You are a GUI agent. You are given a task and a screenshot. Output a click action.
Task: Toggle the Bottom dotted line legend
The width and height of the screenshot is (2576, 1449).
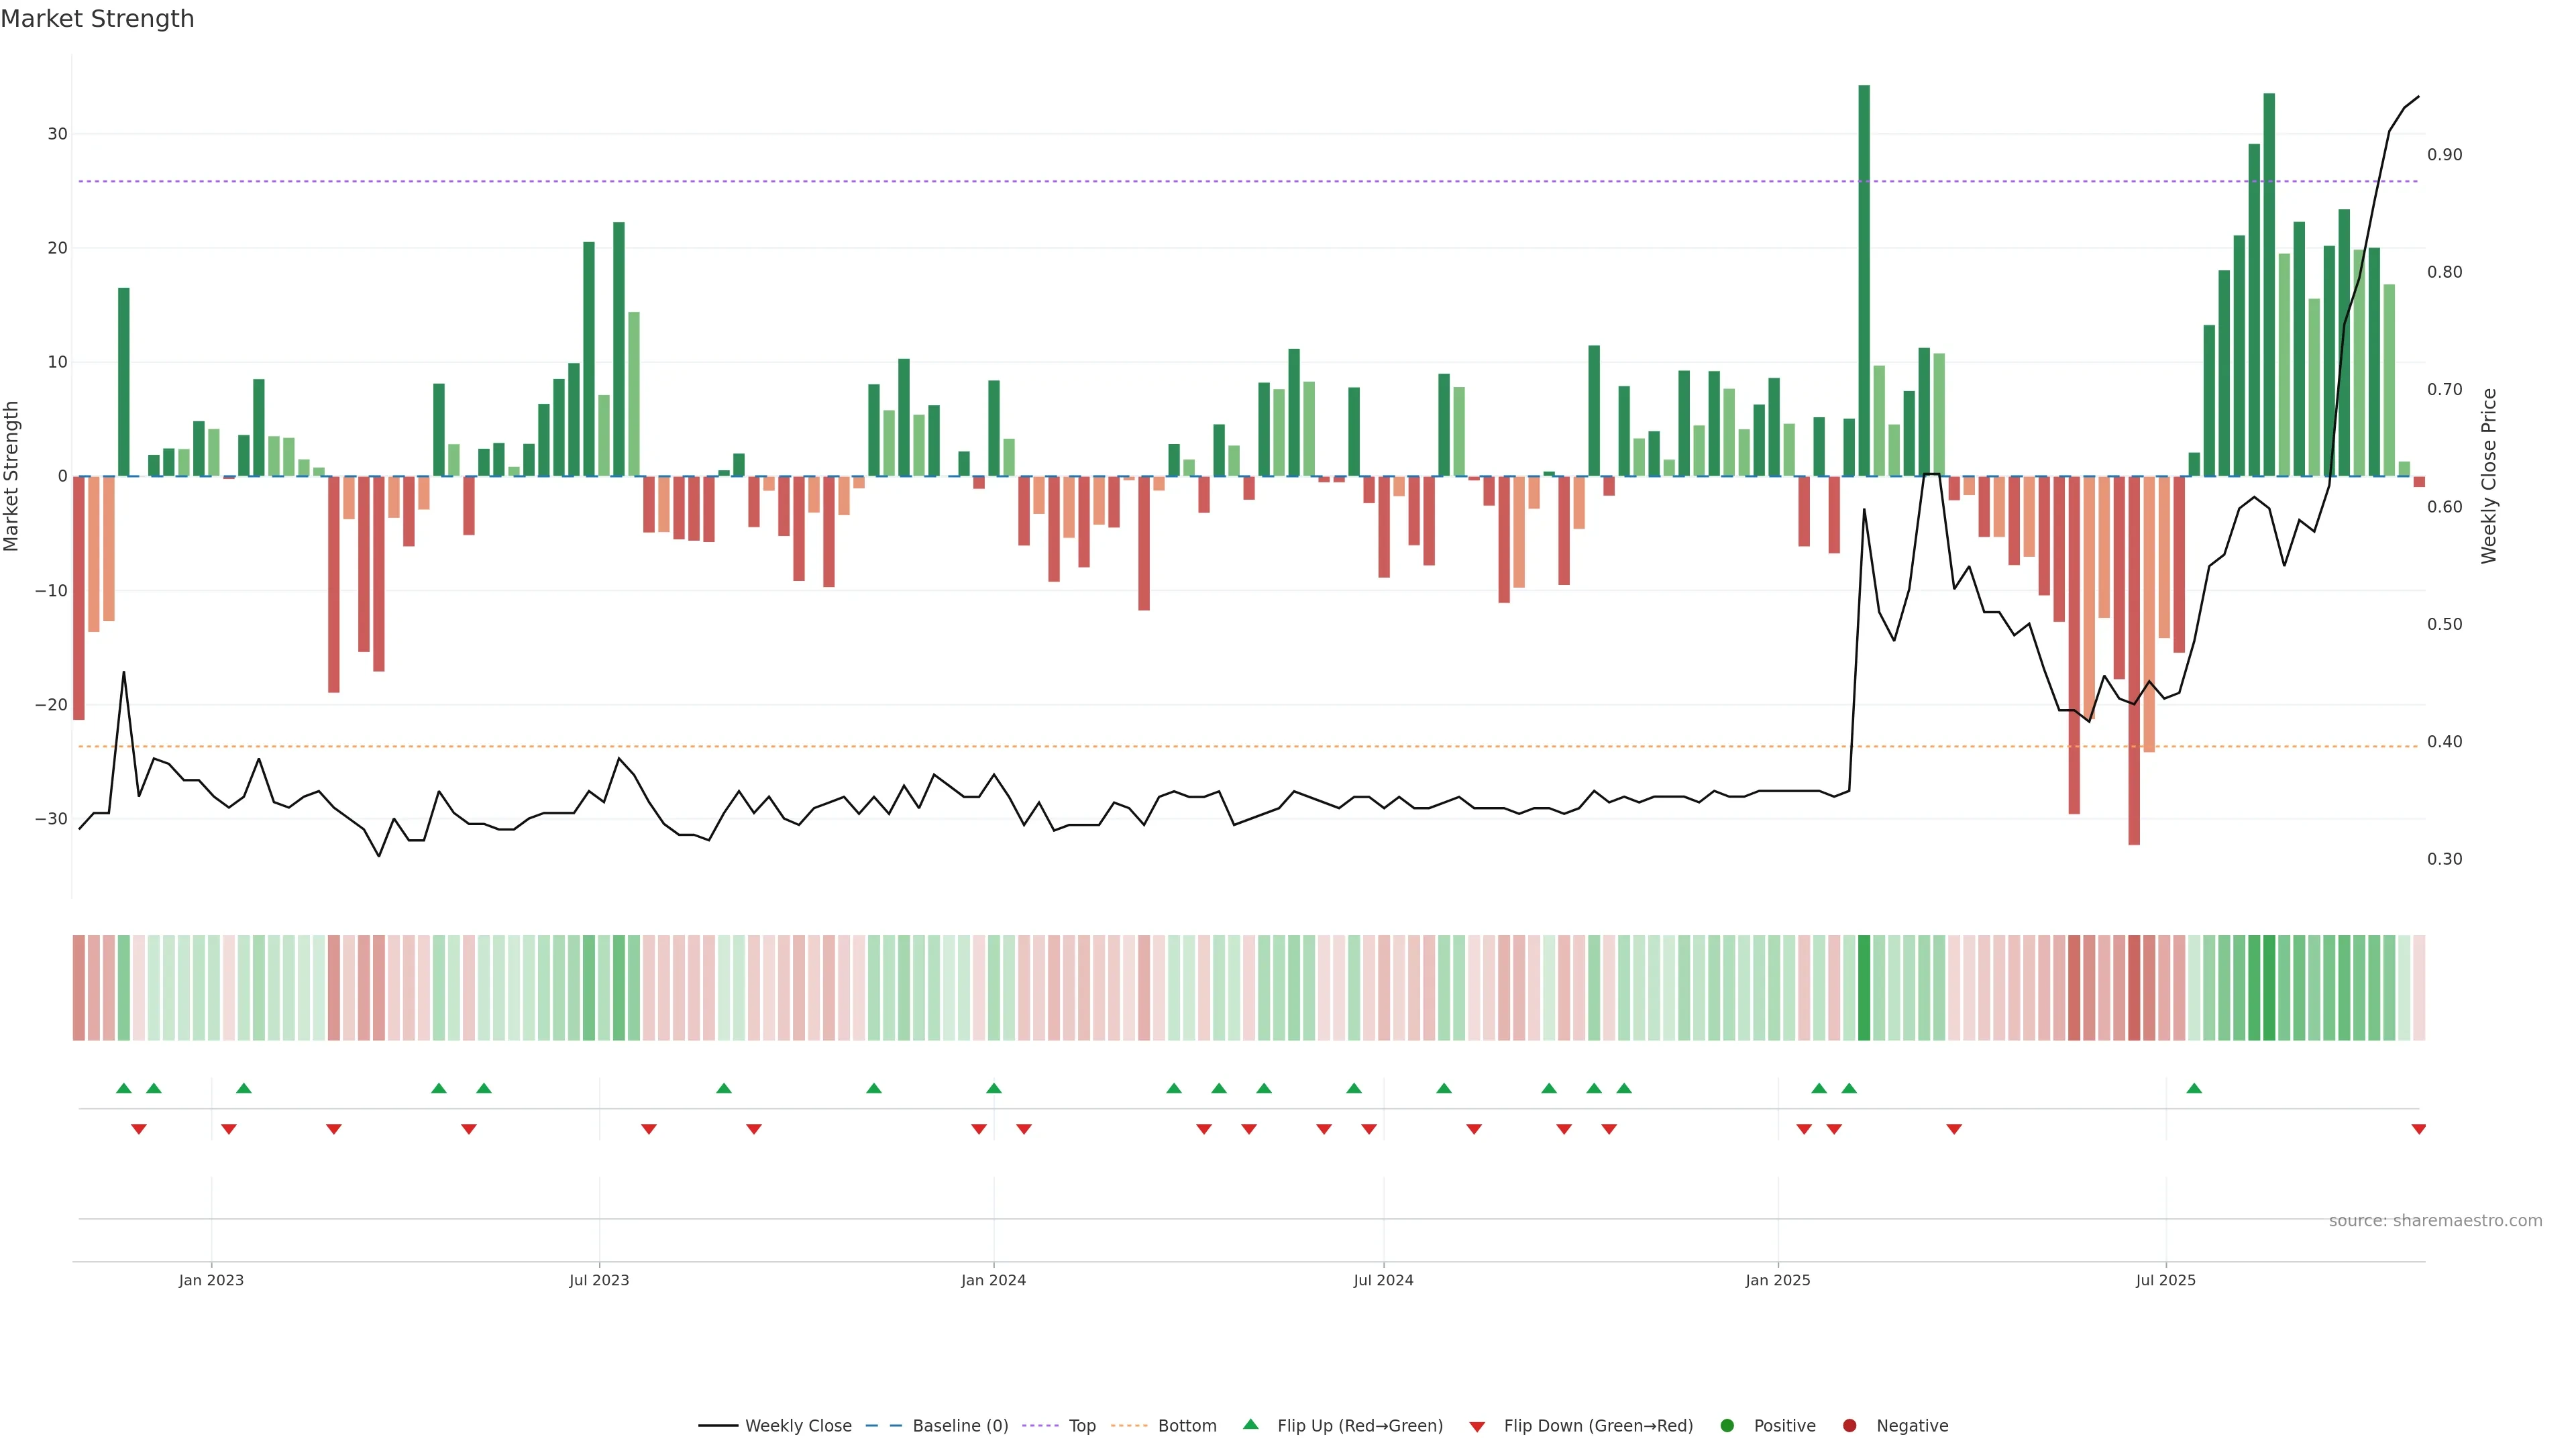click(1129, 1425)
